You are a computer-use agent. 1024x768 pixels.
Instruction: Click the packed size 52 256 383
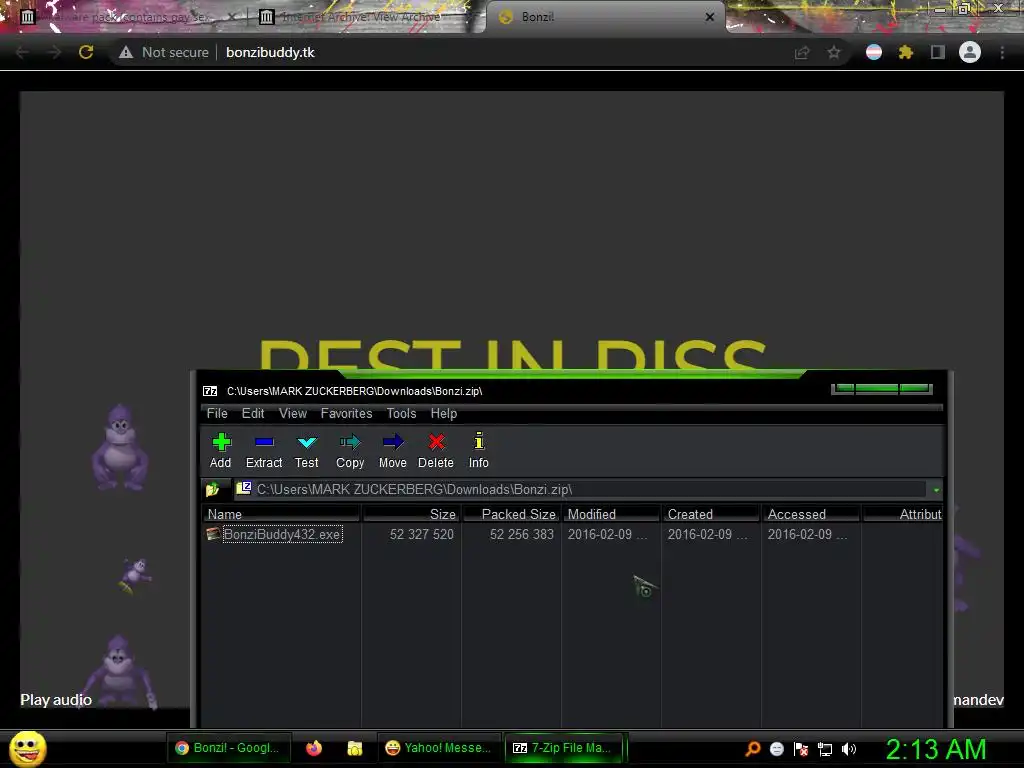click(x=522, y=534)
